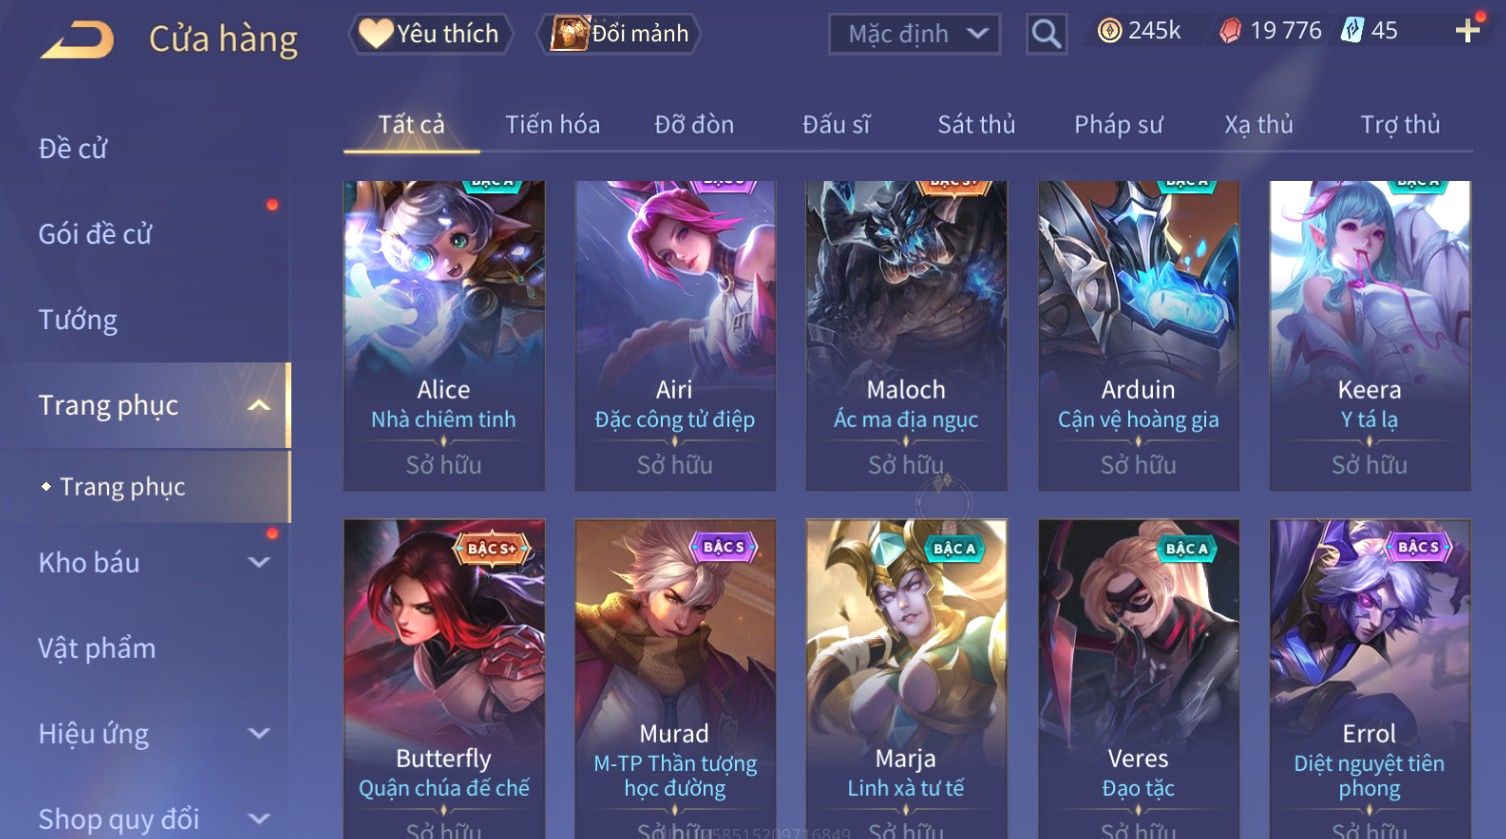Open the Alice Nhà chiêm tinh skin card
This screenshot has height=839, width=1506.
tap(444, 335)
